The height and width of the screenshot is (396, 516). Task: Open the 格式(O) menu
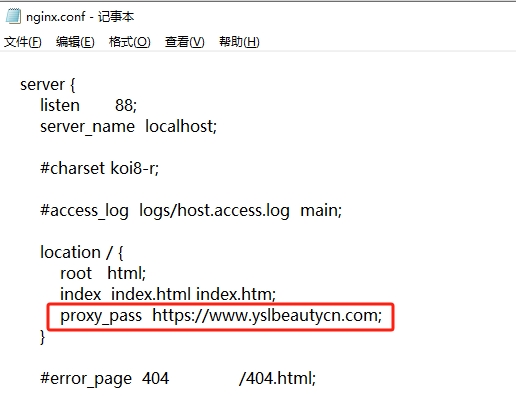tap(130, 42)
